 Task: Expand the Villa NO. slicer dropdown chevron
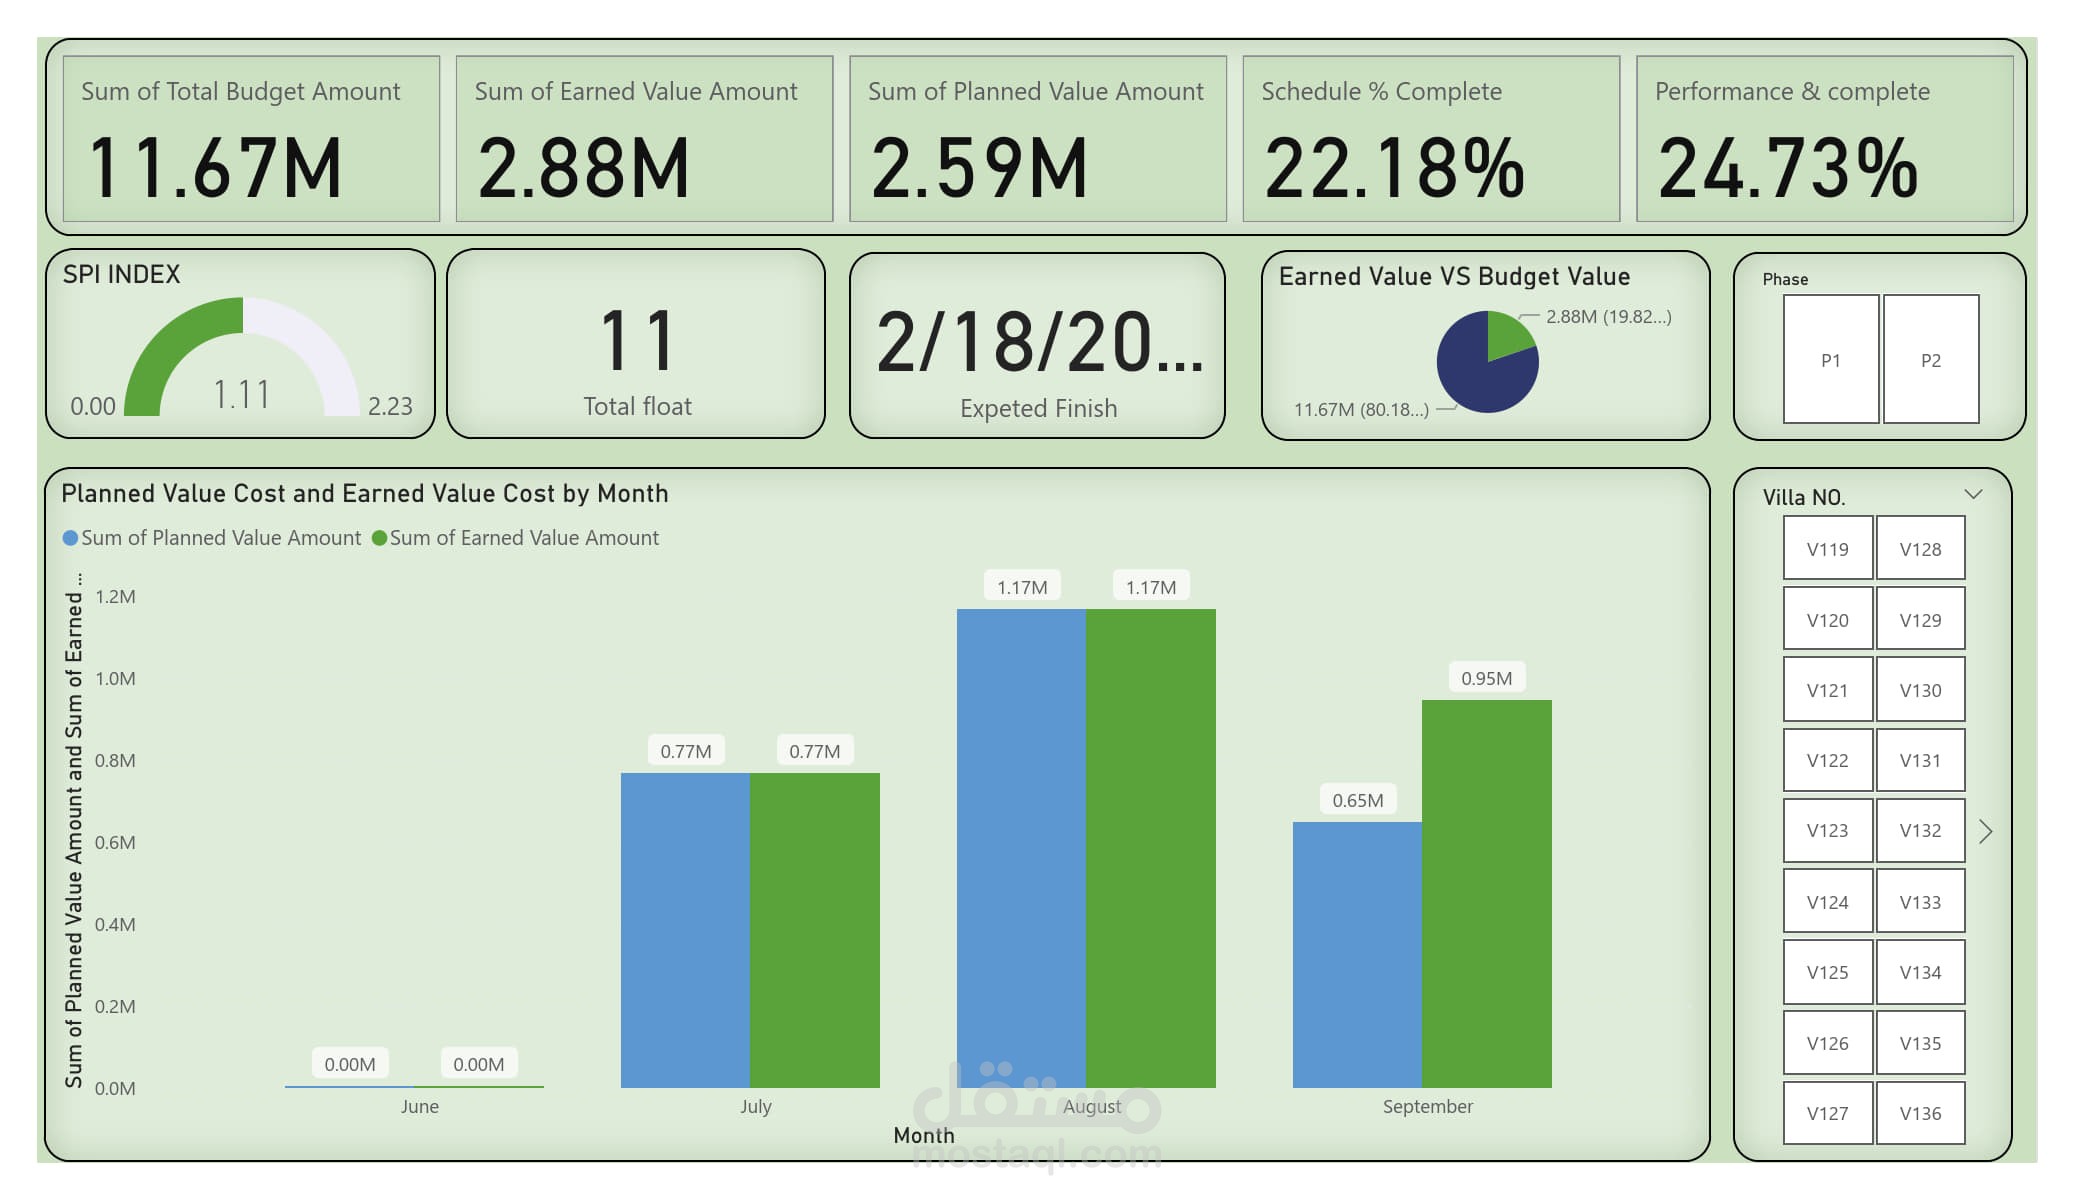(x=1972, y=494)
